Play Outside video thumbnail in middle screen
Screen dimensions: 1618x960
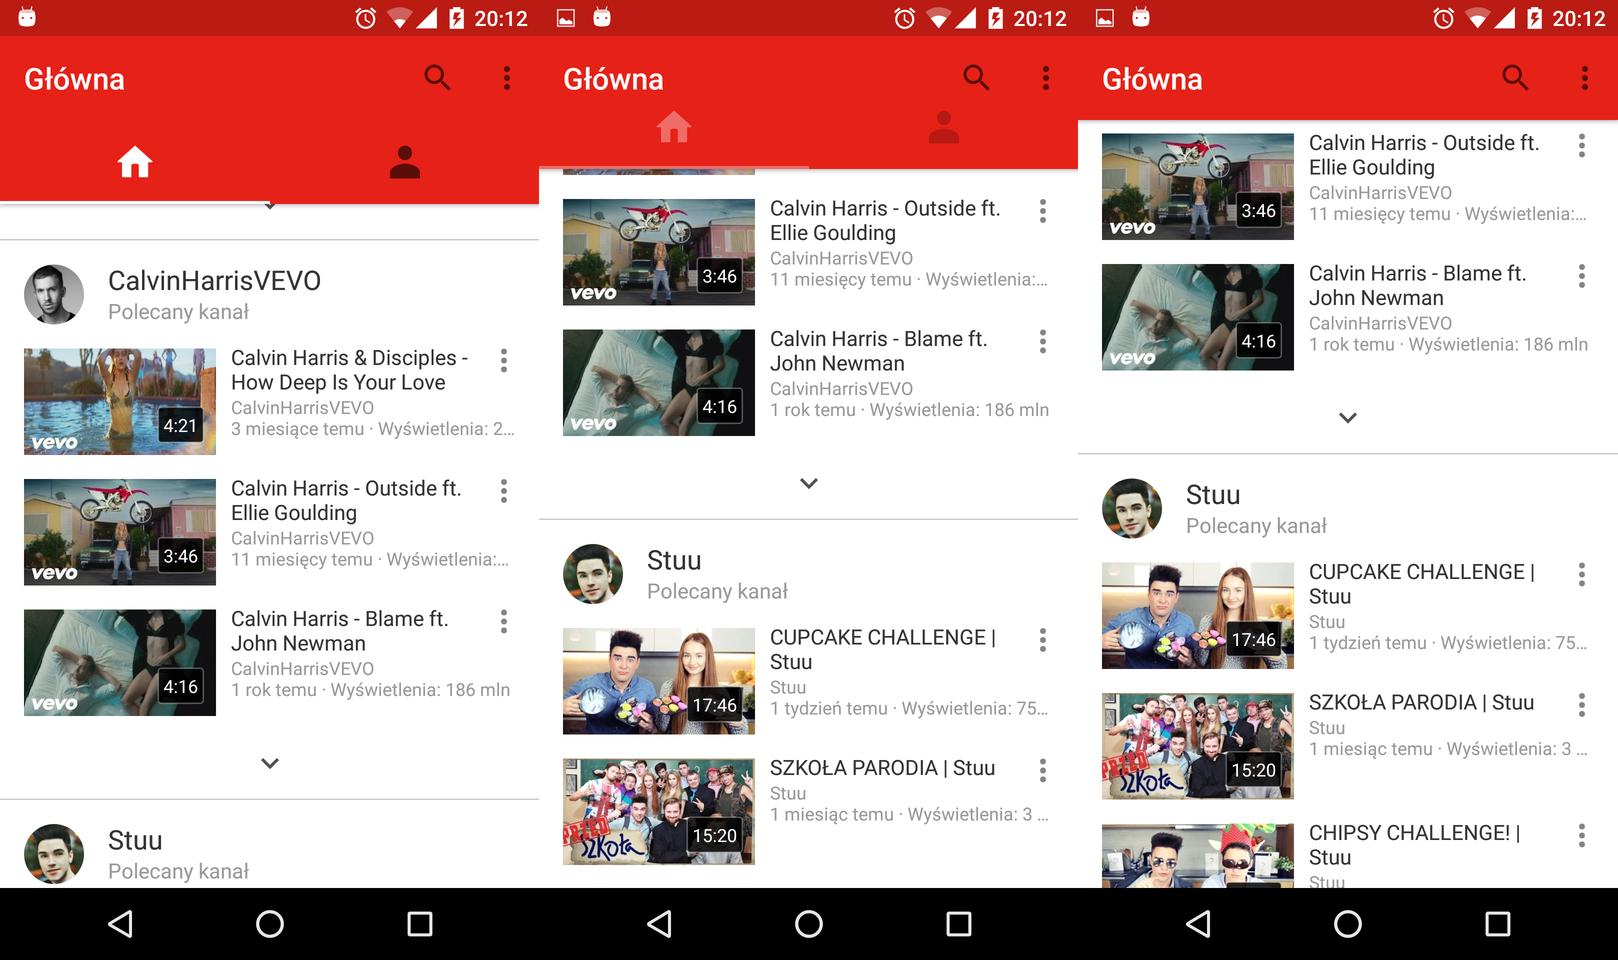[659, 252]
